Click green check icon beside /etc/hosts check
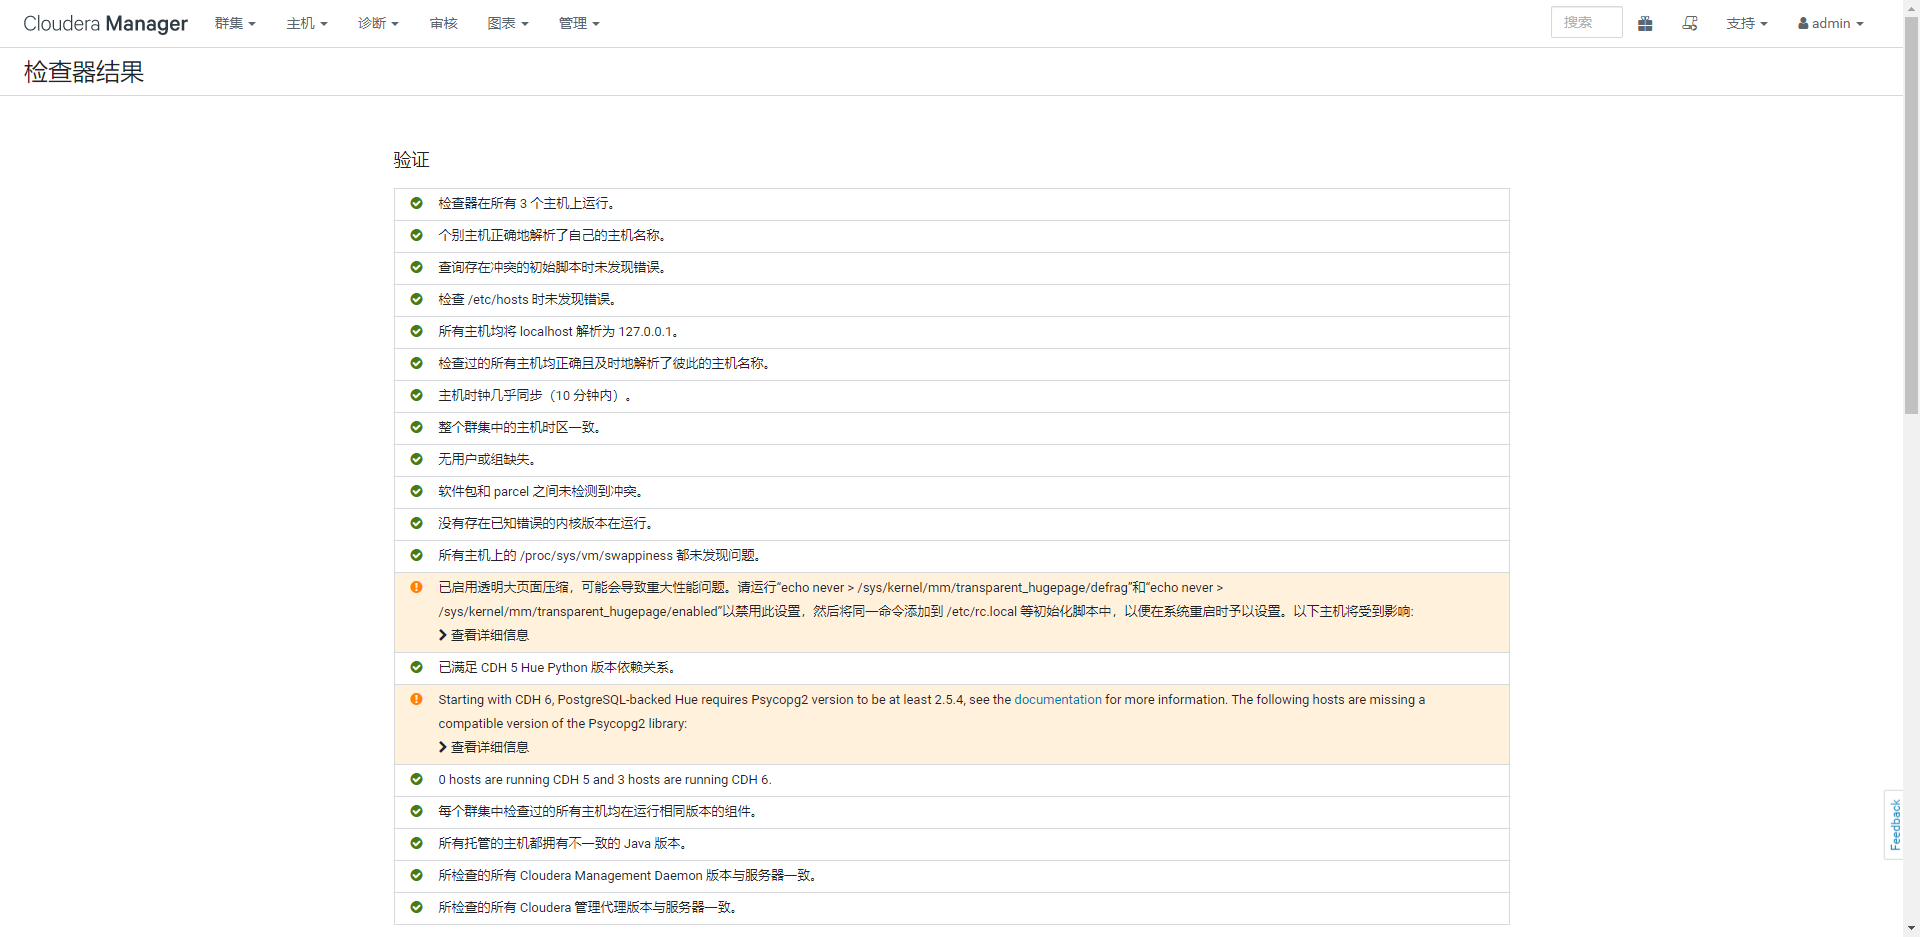1920x937 pixels. click(416, 299)
